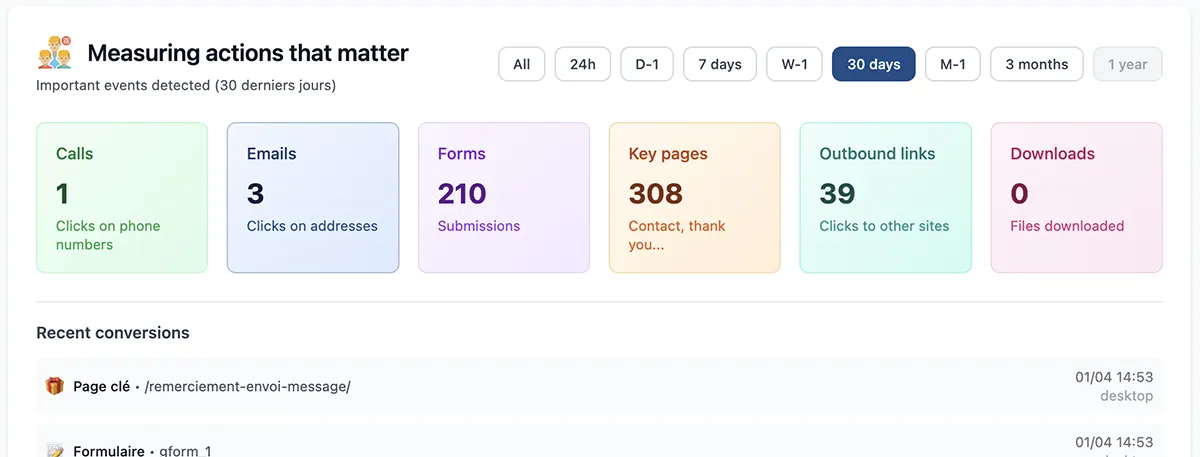Click the people icon beside the heading
Image resolution: width=1200 pixels, height=457 pixels.
(54, 52)
